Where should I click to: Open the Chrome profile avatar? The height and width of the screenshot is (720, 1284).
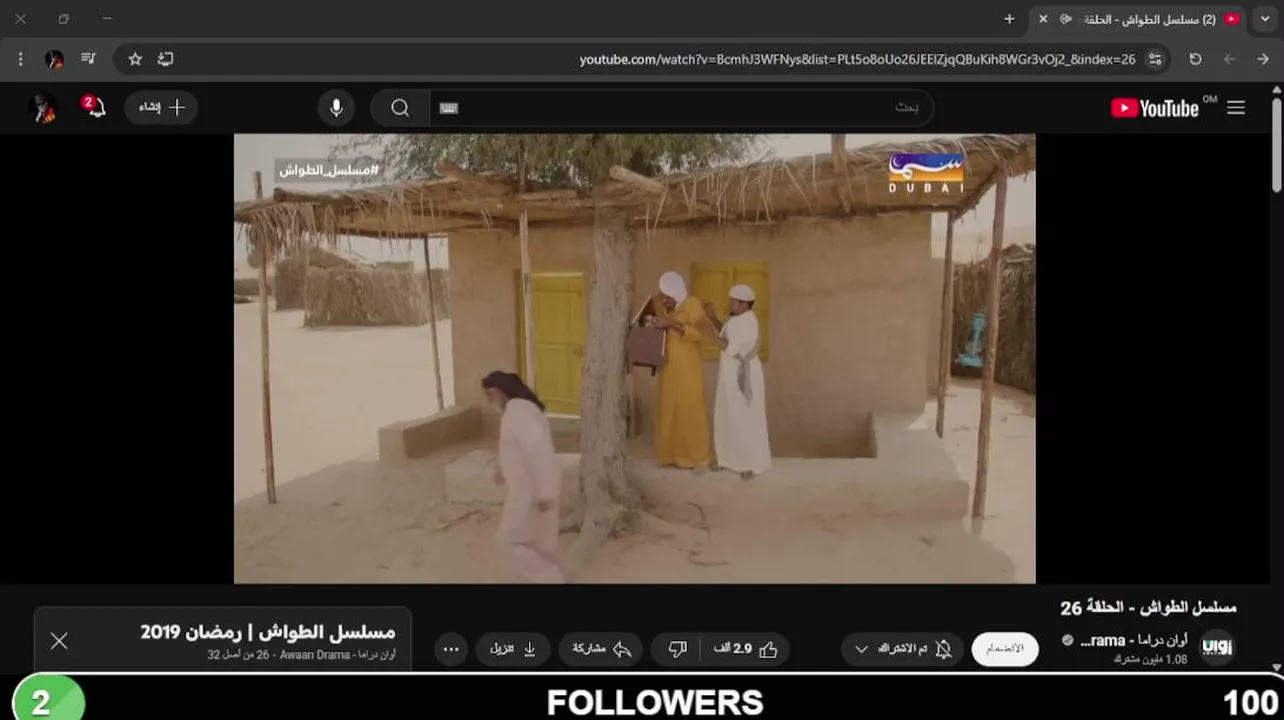pyautogui.click(x=55, y=59)
